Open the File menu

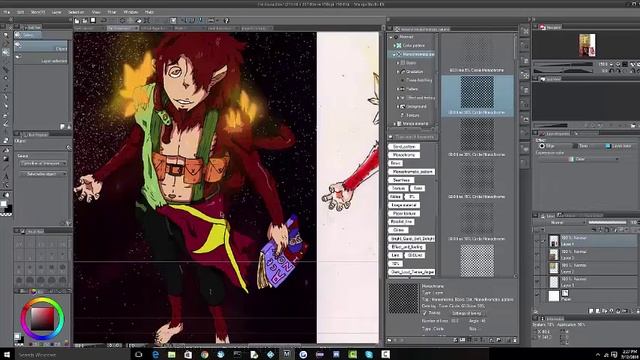point(7,12)
